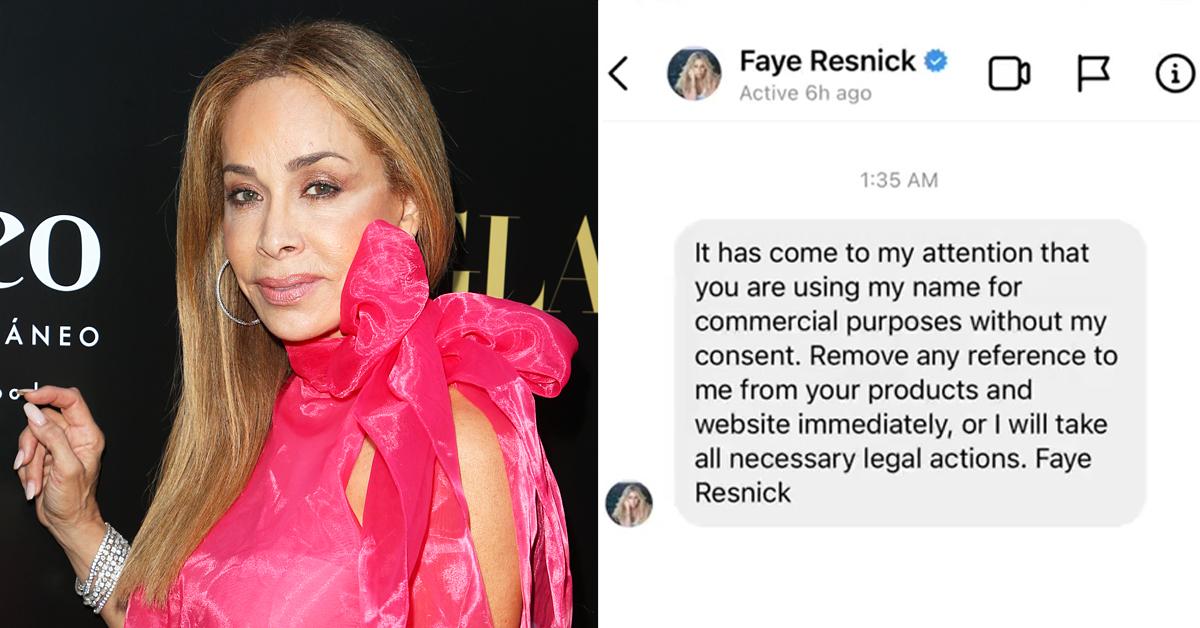Open the Faye Resnick name in chat header
Viewport: 1200px width, 628px height.
tap(827, 62)
